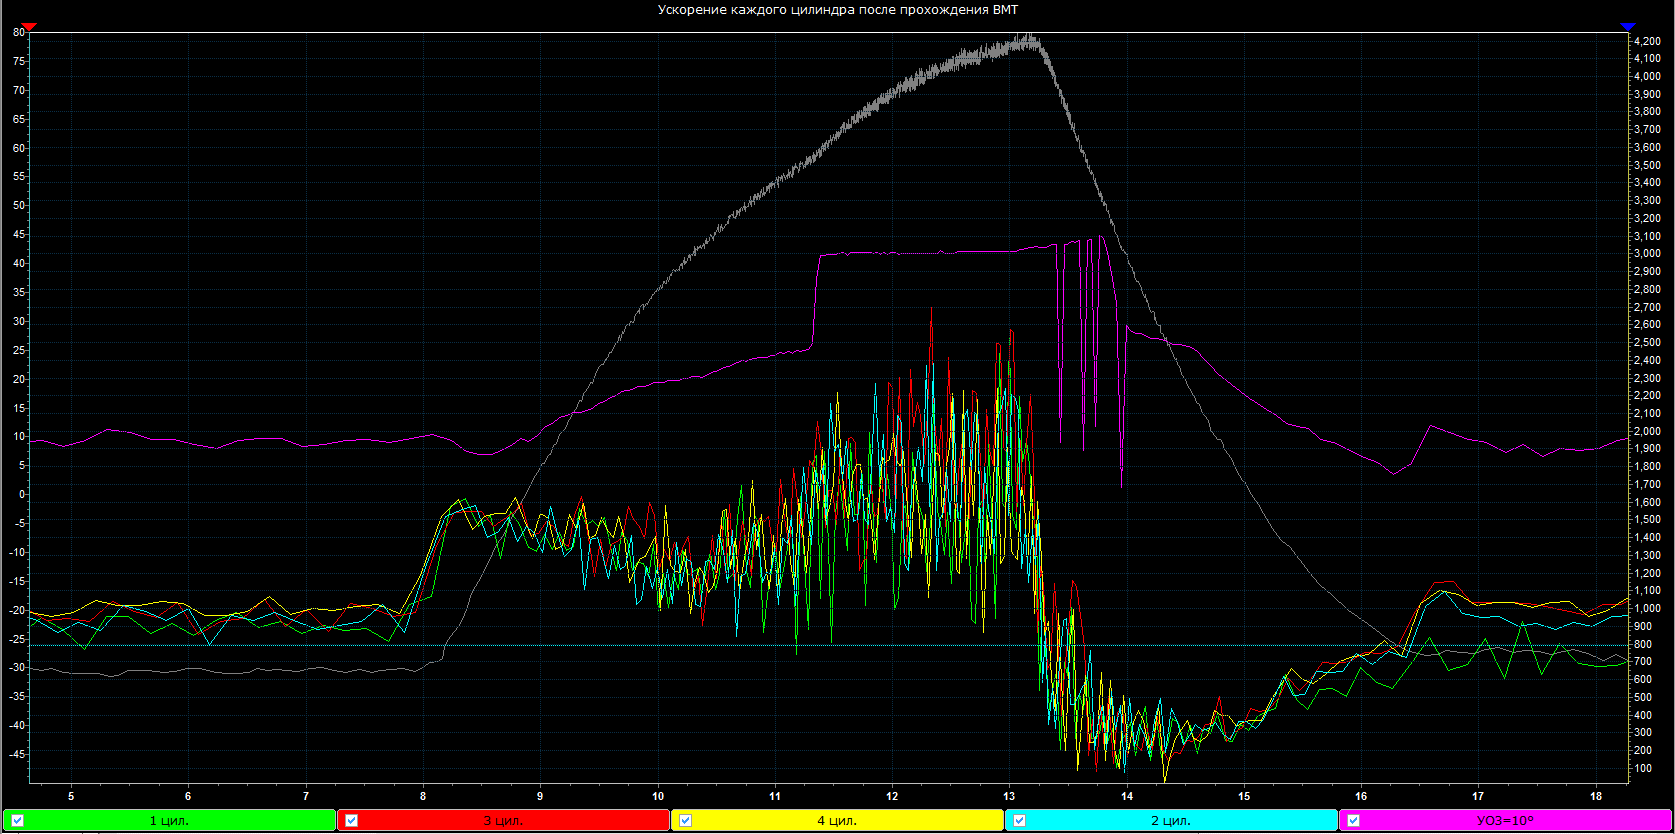The image size is (1675, 834).
Task: Click the time axis label 5
Action: 71,796
